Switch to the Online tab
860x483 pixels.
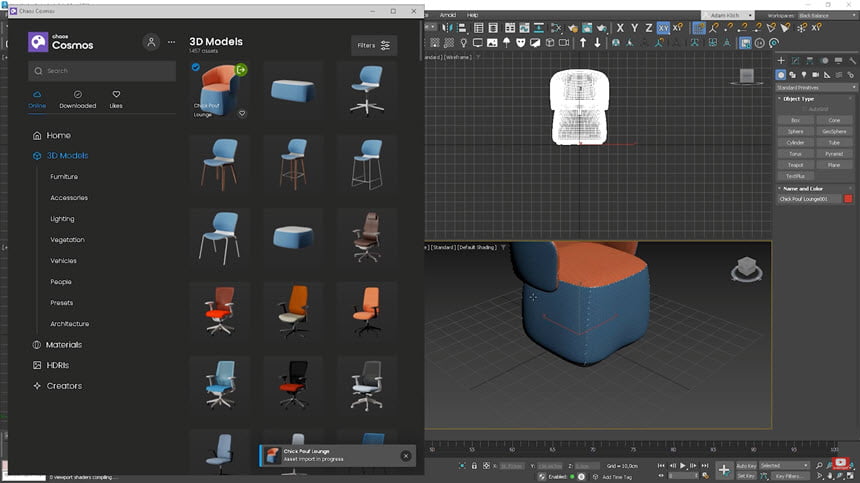point(37,100)
